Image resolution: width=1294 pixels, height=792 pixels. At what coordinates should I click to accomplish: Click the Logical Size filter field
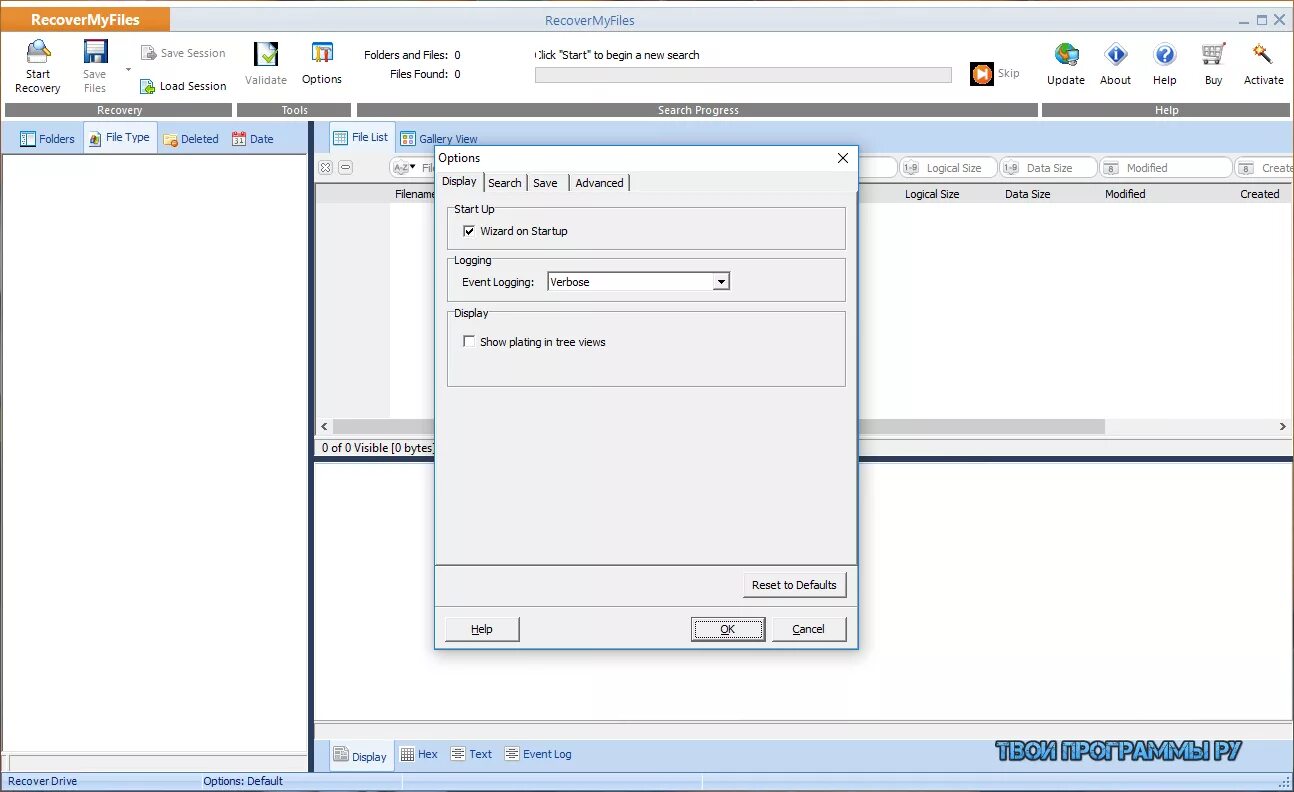click(948, 168)
